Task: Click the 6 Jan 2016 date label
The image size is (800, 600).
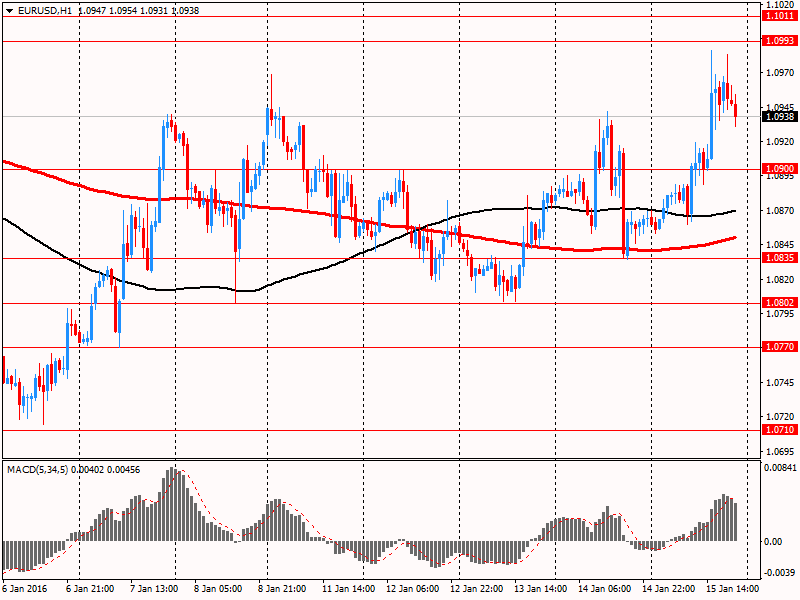Action: coord(28,589)
